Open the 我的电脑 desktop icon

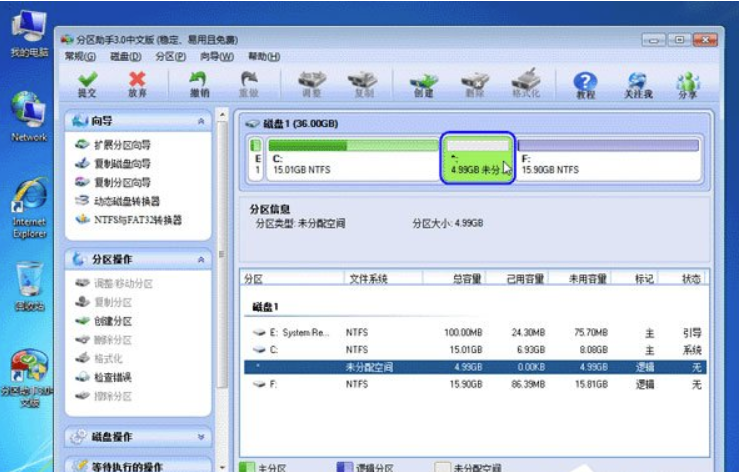click(x=29, y=34)
